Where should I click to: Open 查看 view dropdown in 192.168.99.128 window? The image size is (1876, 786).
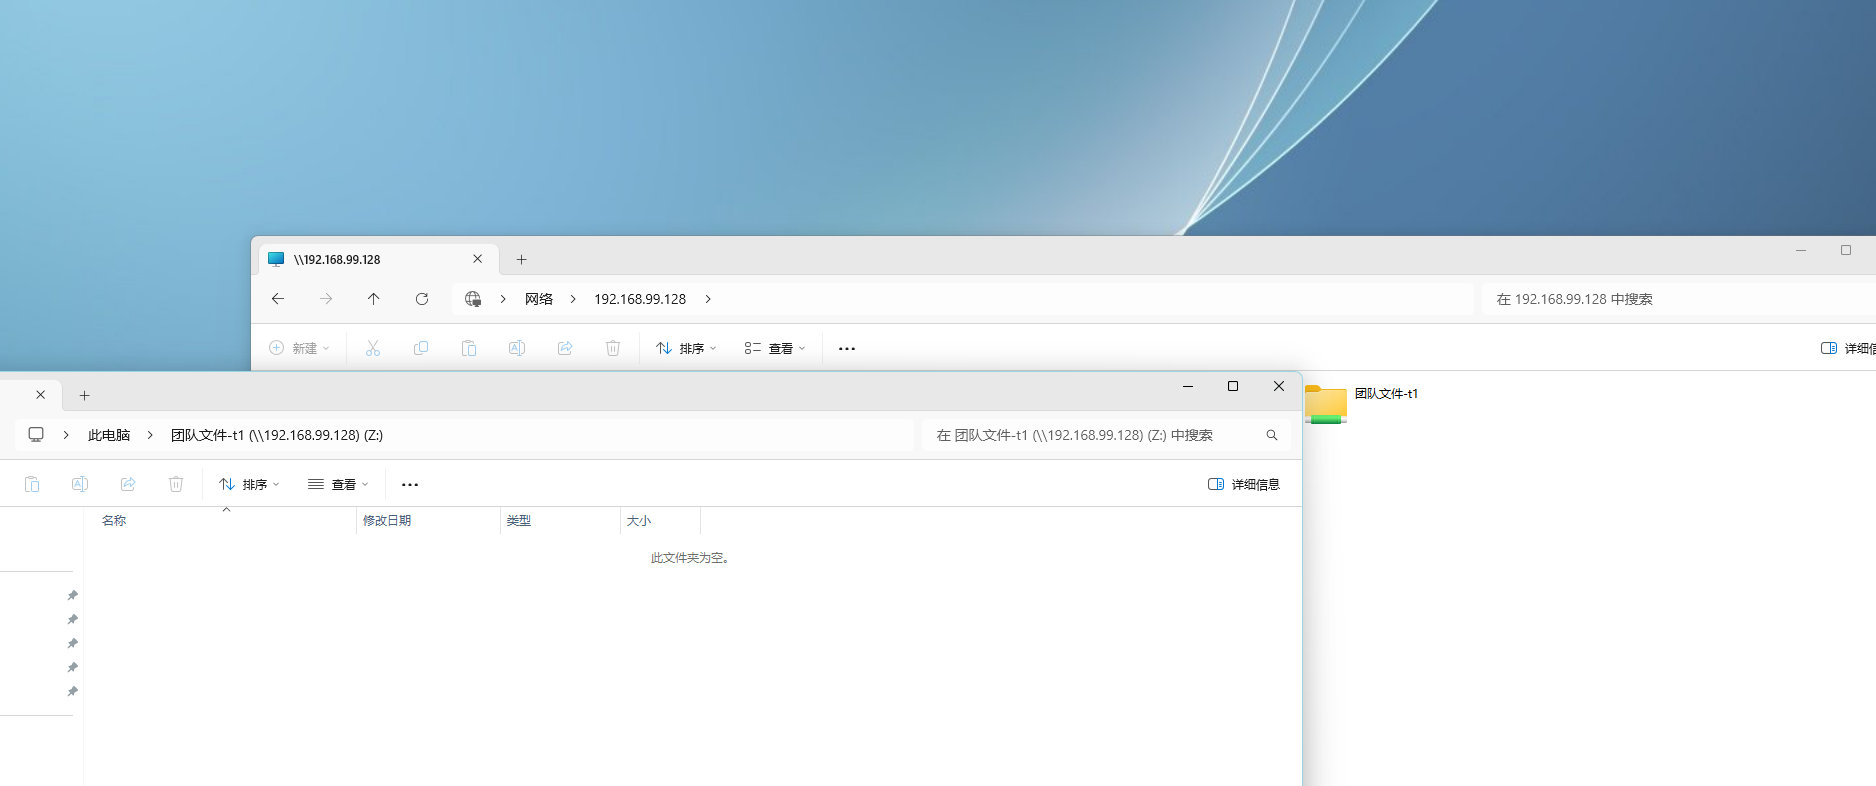[x=775, y=348]
